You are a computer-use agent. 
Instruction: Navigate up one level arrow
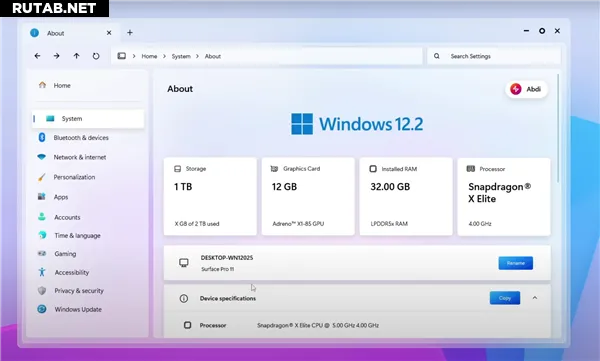click(77, 56)
